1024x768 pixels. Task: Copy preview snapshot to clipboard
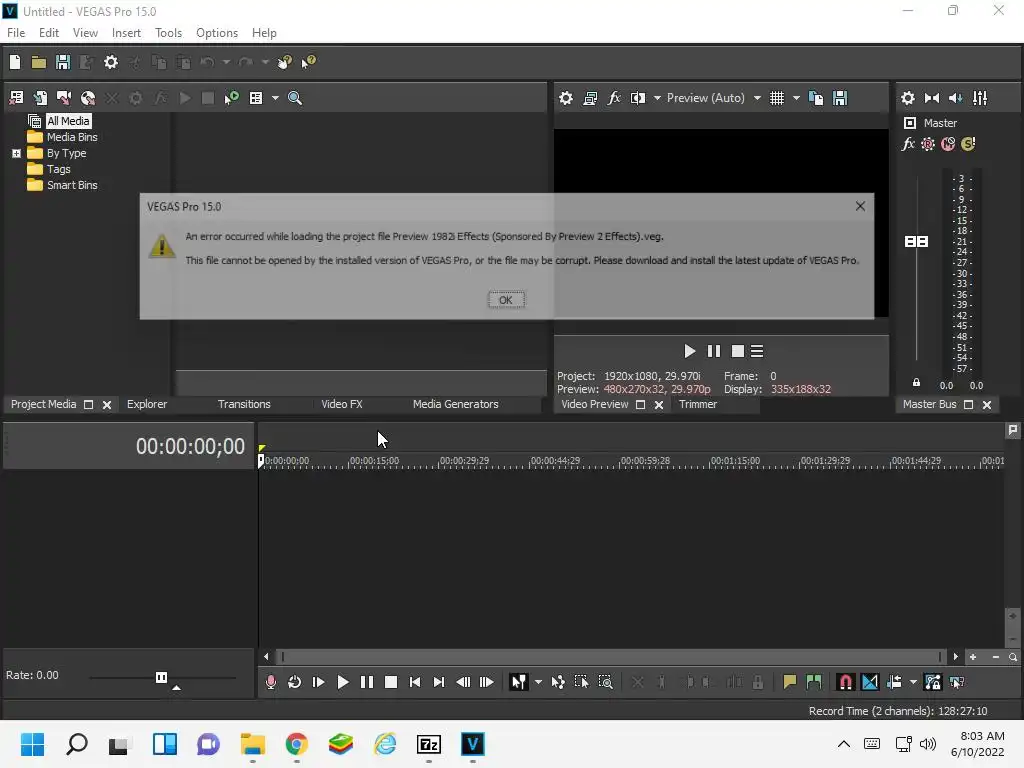816,98
